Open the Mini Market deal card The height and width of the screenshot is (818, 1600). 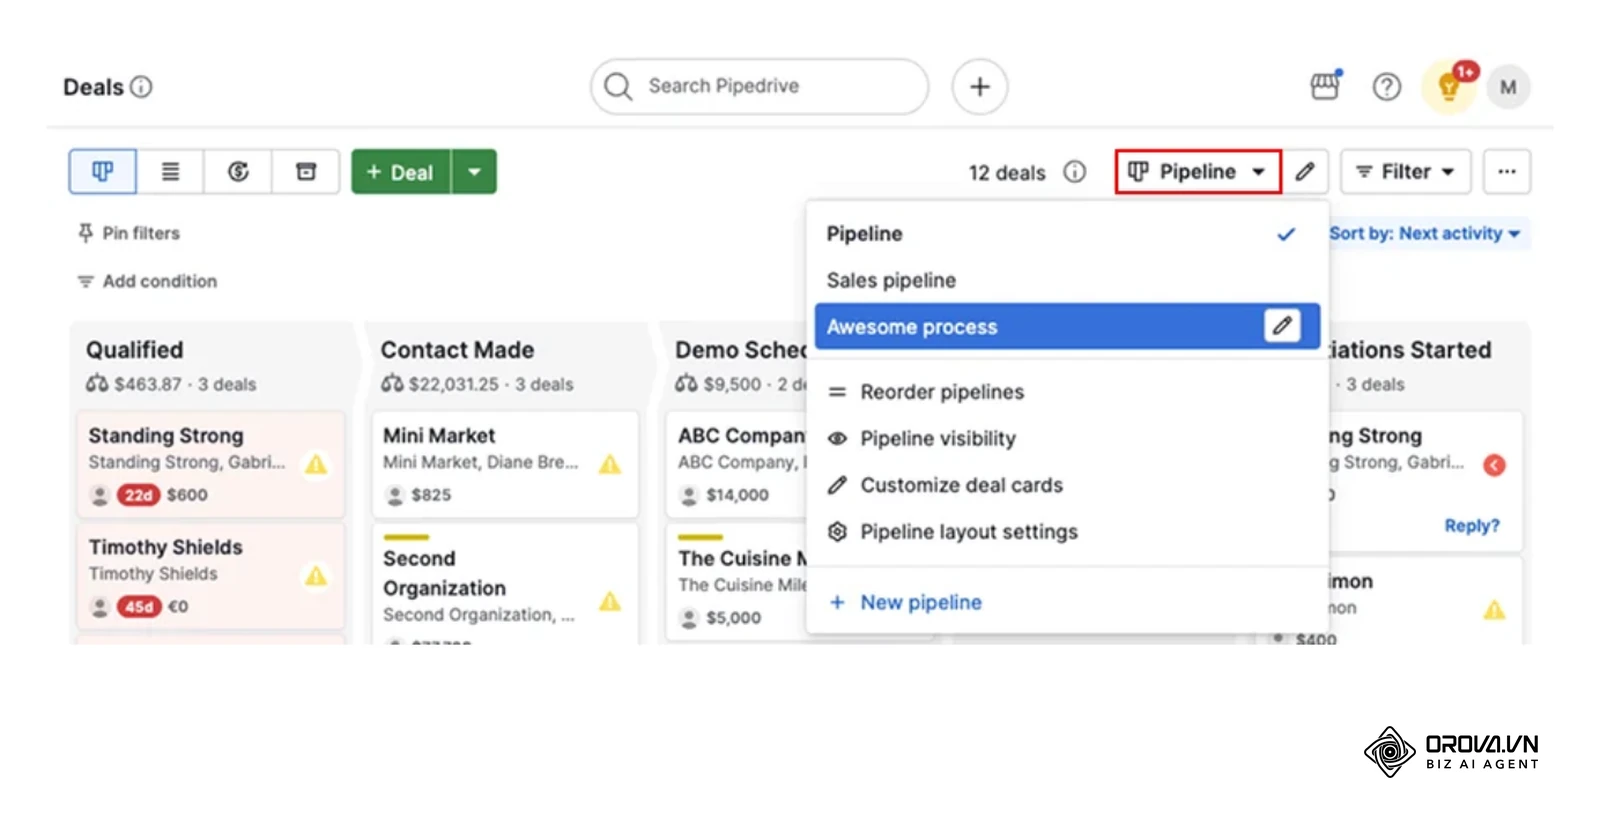505,464
